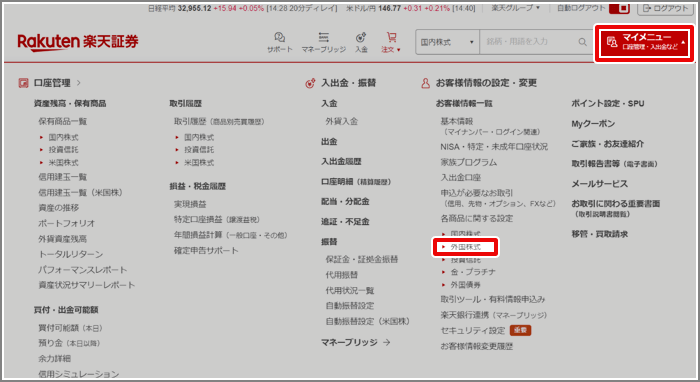
Task: Open トータルリターン
Action: 71,254
